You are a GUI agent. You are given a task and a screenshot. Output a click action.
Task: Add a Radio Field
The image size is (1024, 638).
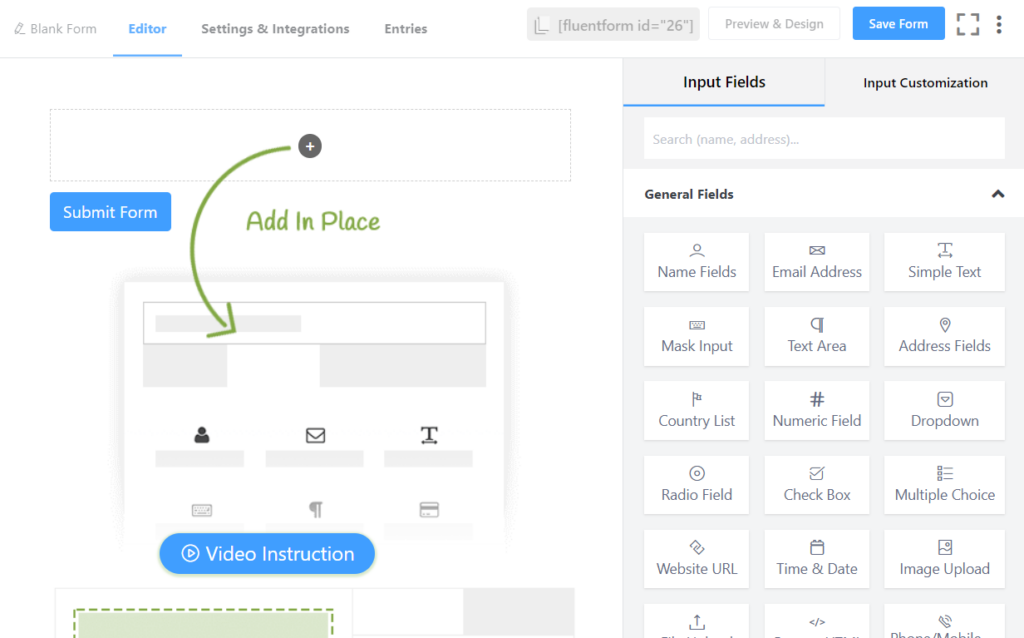696,485
